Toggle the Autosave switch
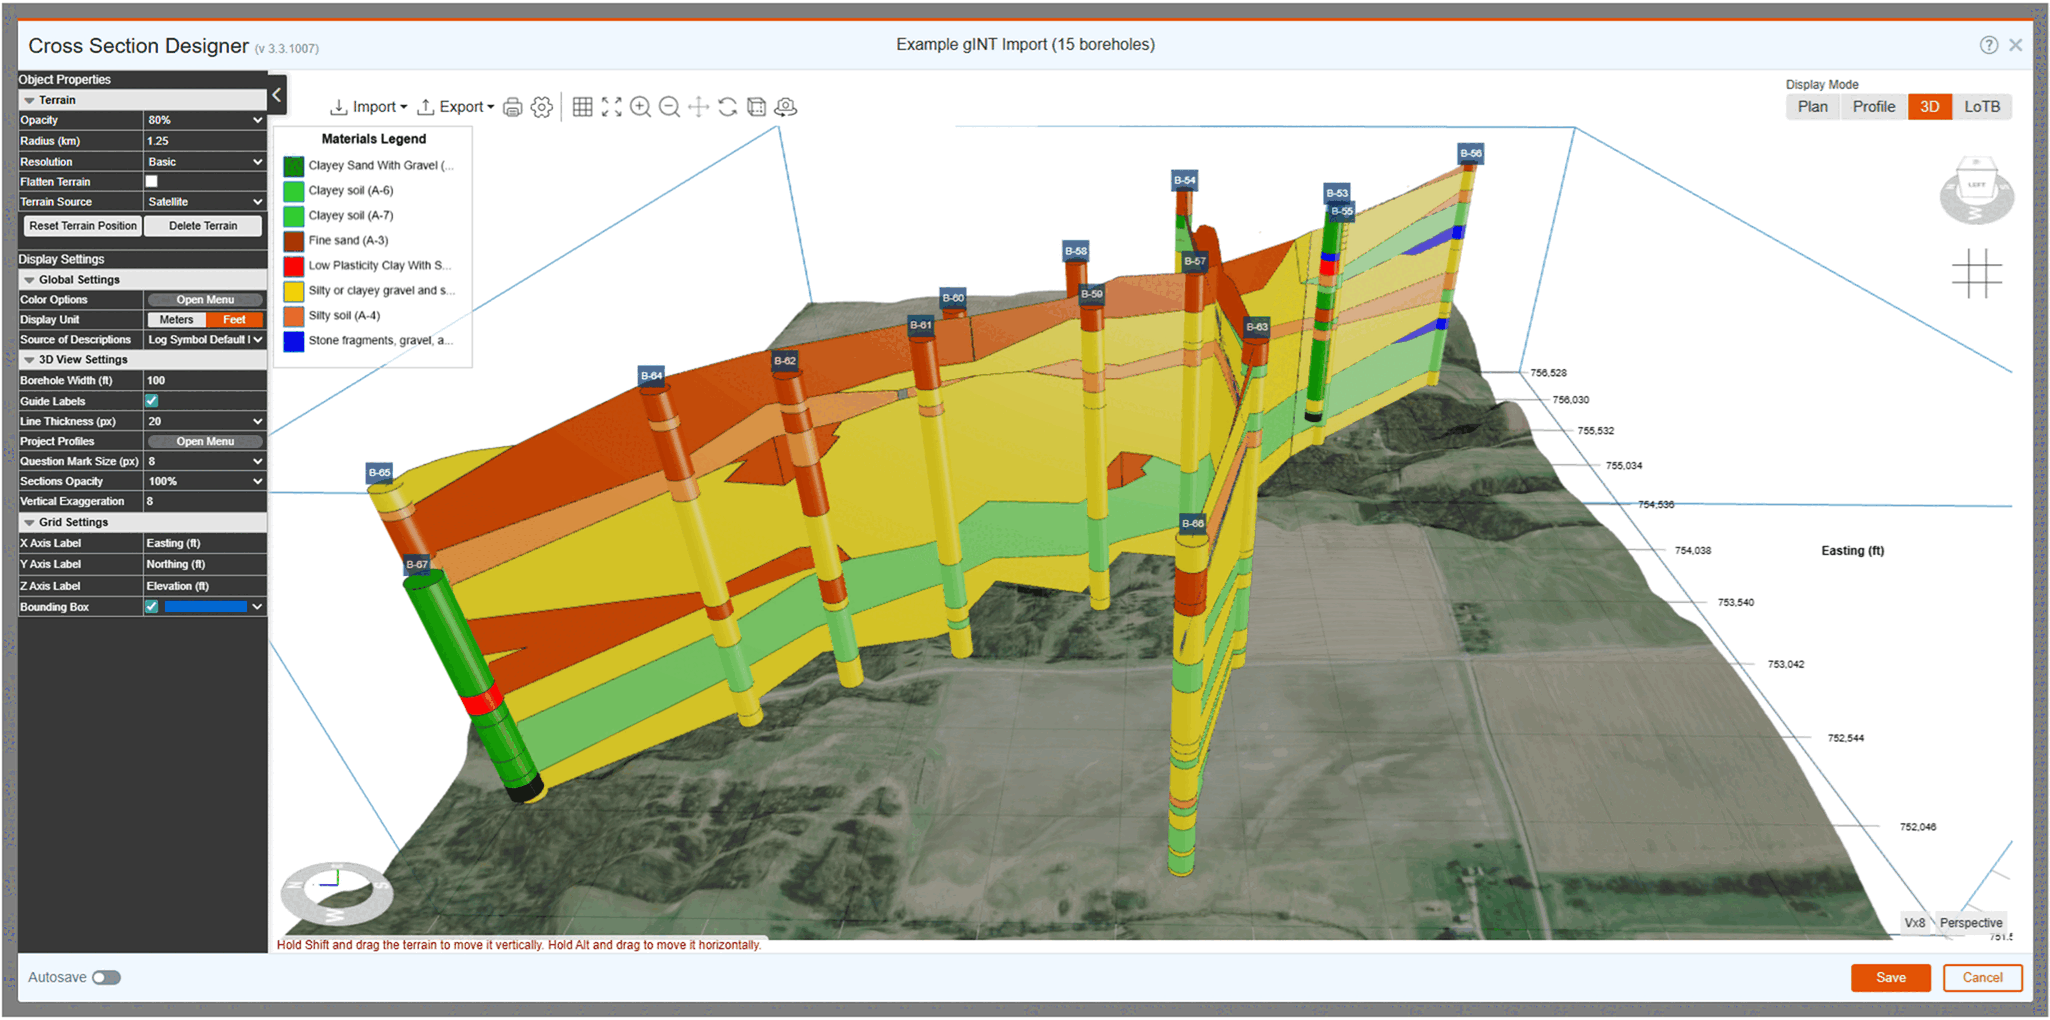Screen dimensions: 2050x1020 [107, 977]
